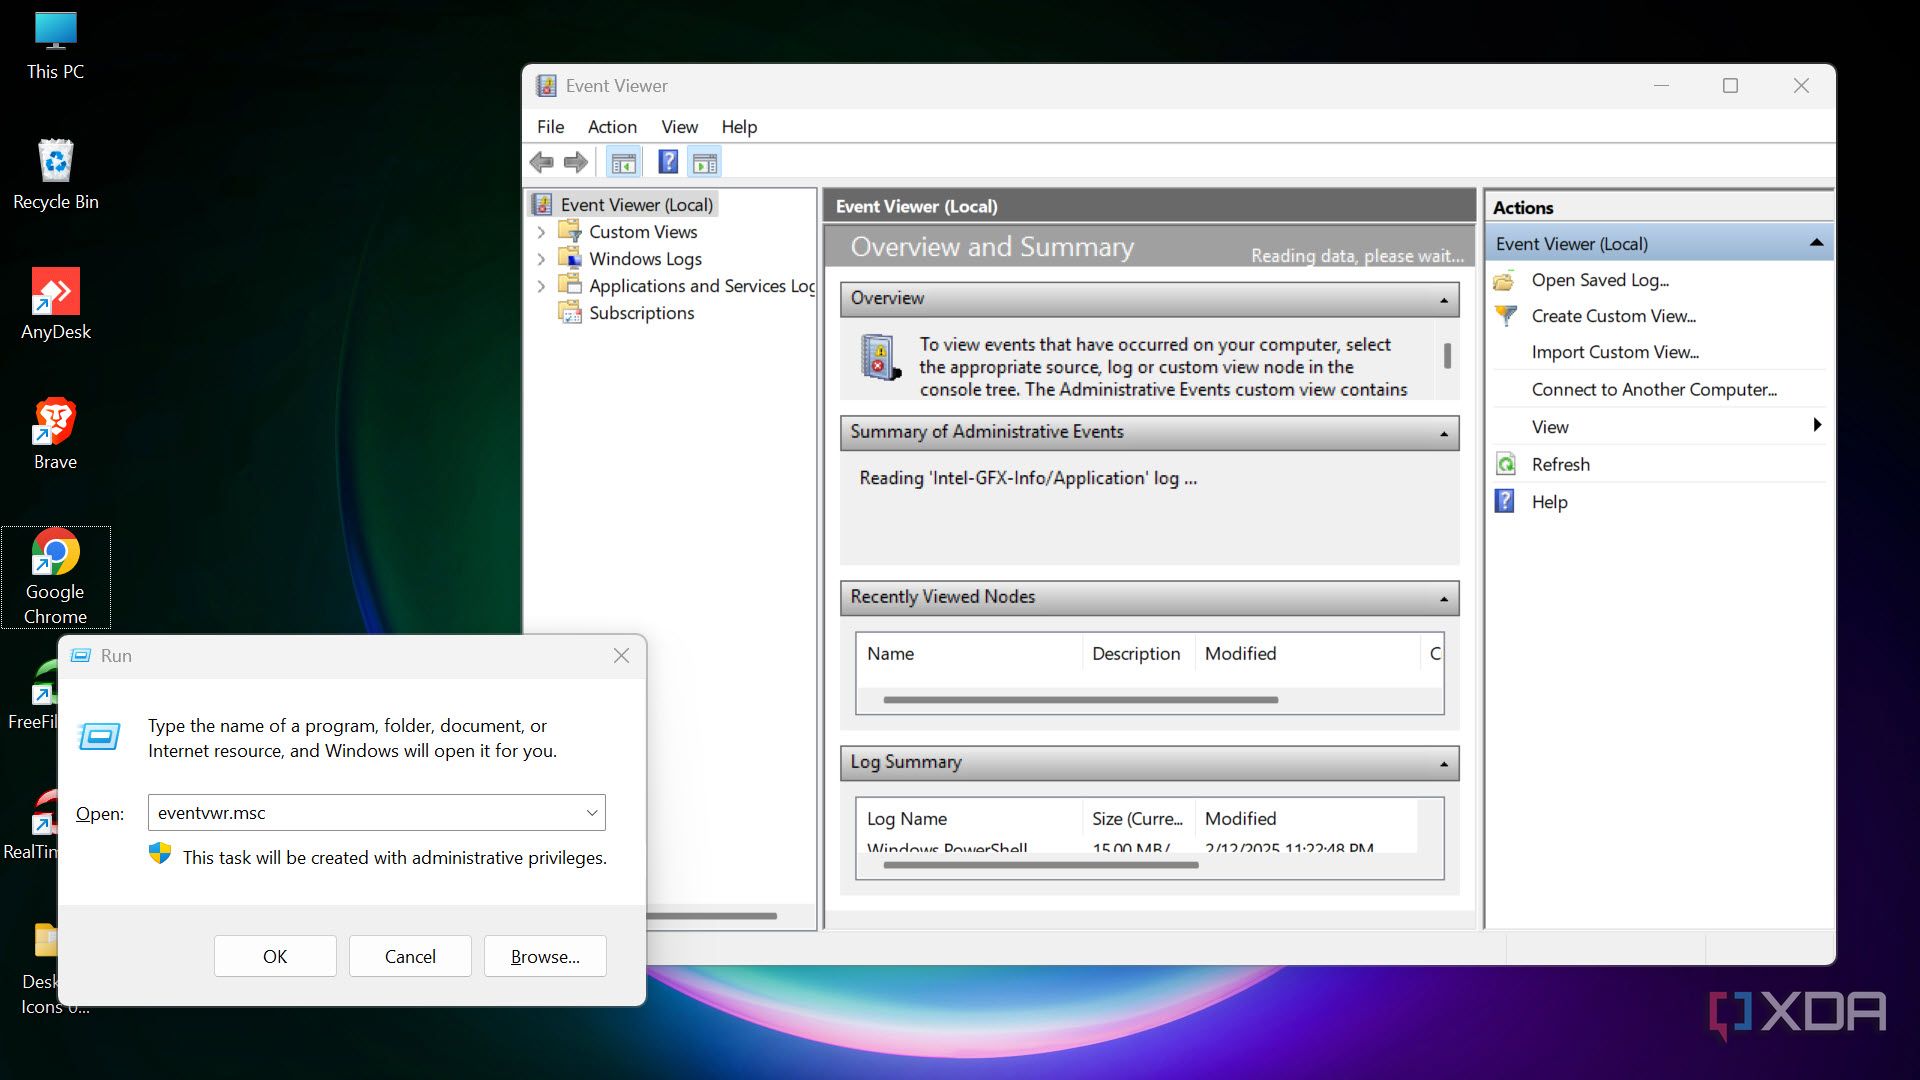Click the Refresh action icon
The image size is (1920, 1080).
click(x=1506, y=464)
